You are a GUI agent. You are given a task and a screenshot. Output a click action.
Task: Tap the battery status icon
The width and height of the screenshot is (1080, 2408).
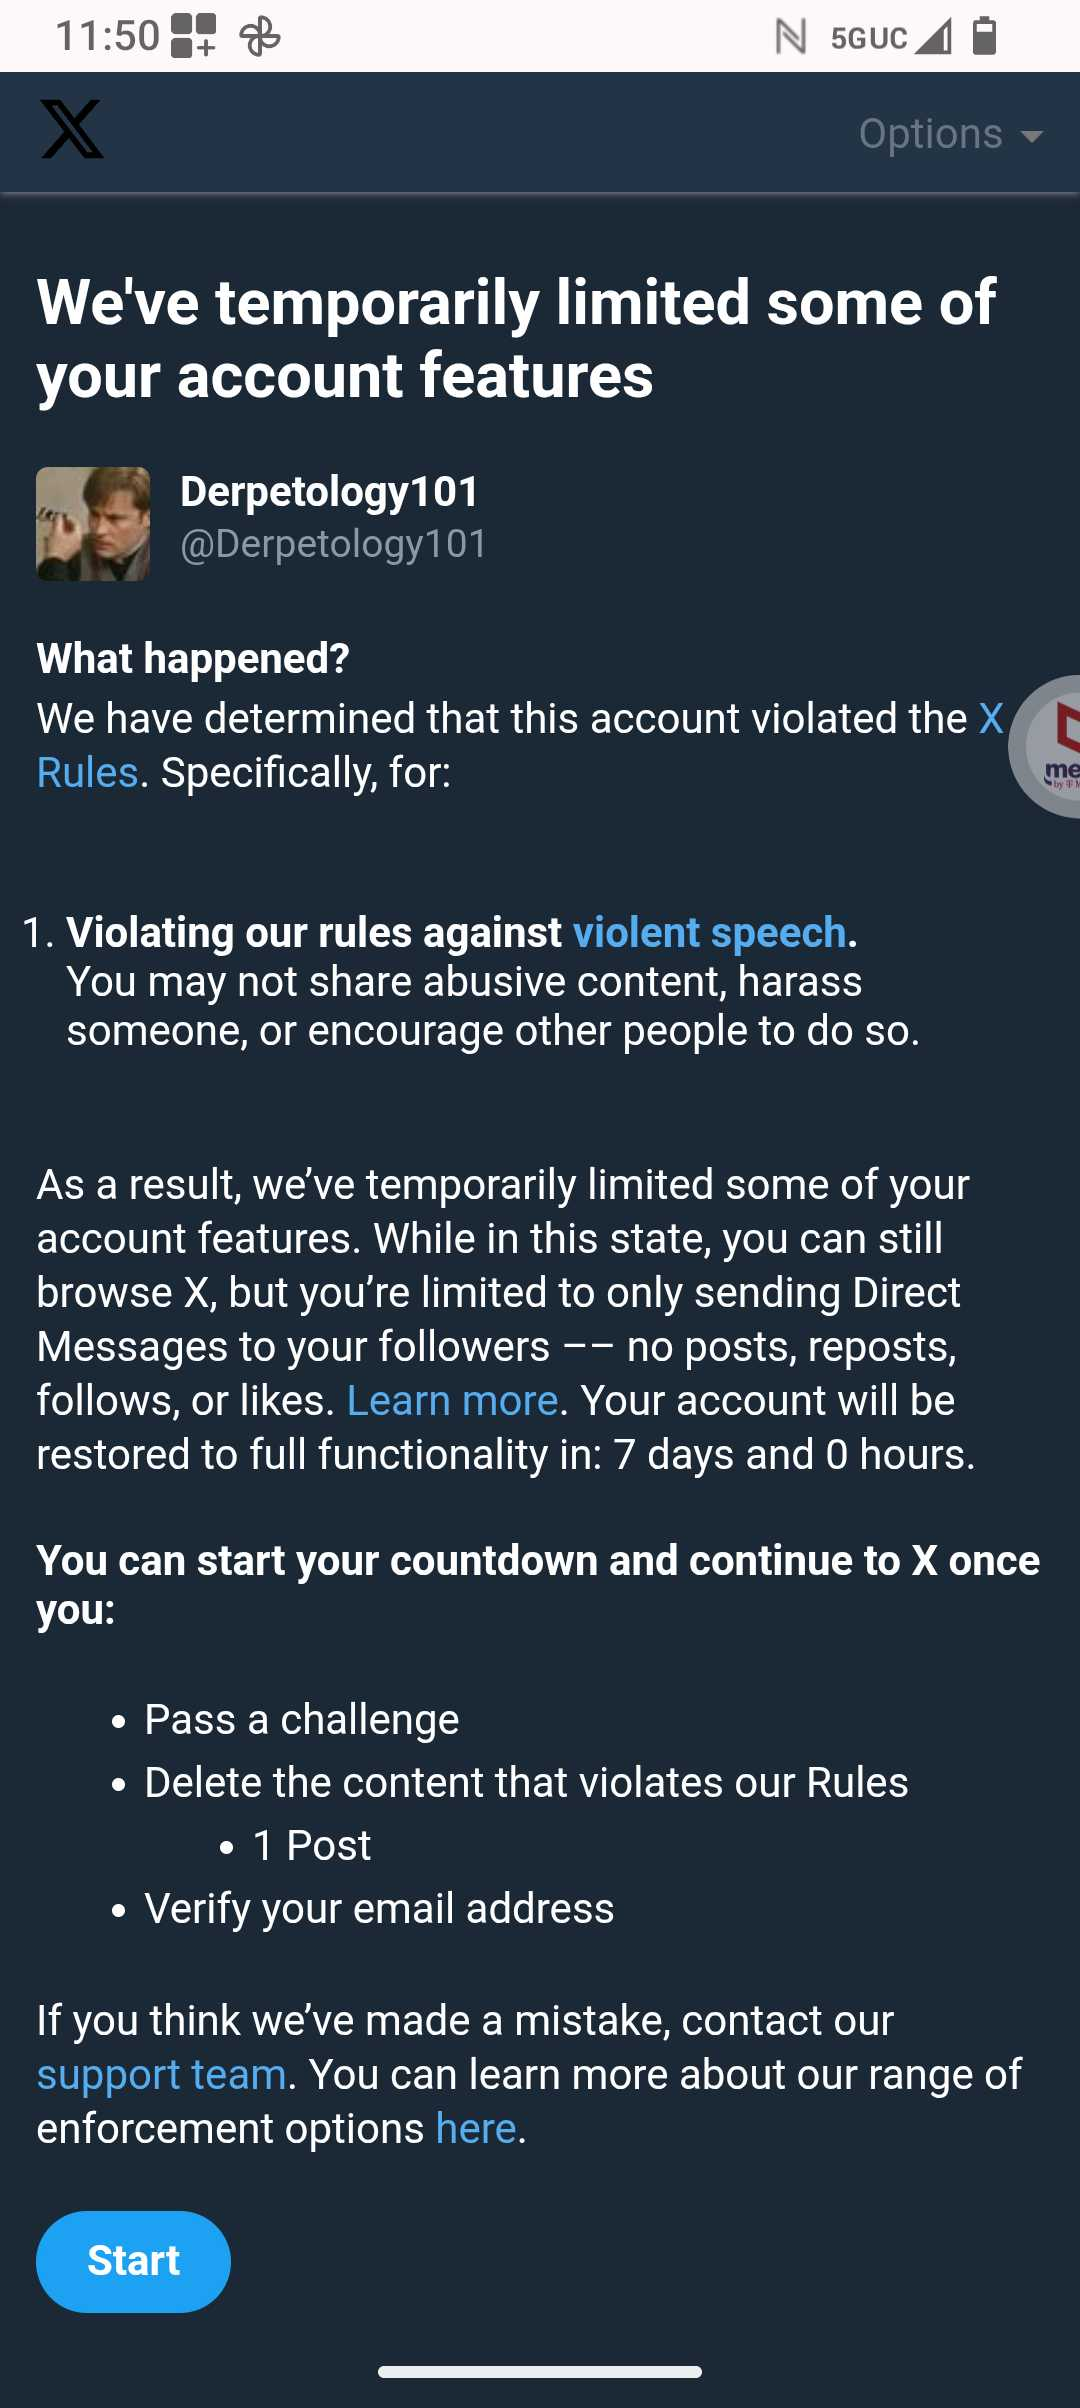tap(985, 36)
